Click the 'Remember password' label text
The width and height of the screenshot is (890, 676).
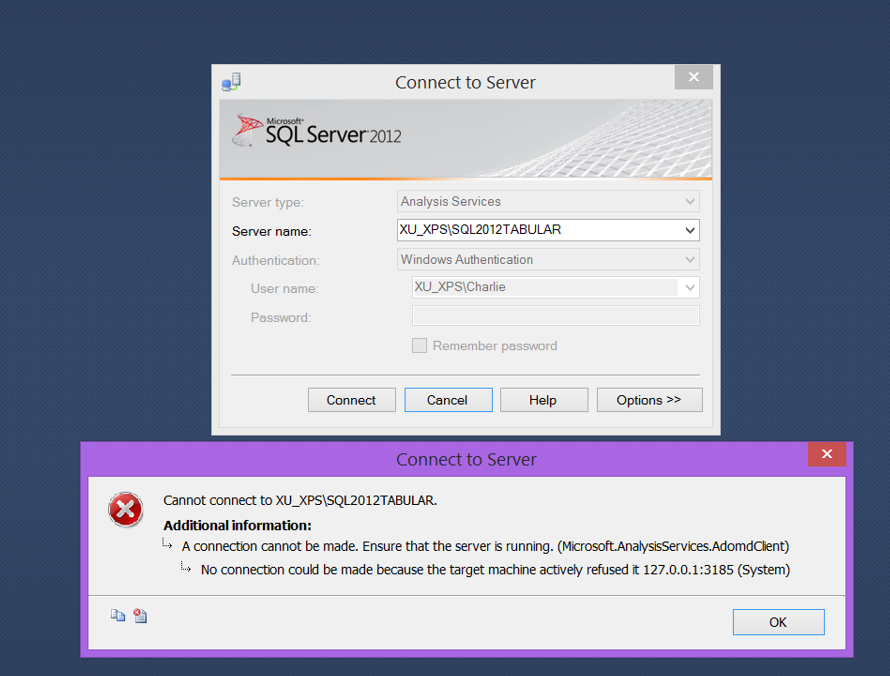click(495, 346)
